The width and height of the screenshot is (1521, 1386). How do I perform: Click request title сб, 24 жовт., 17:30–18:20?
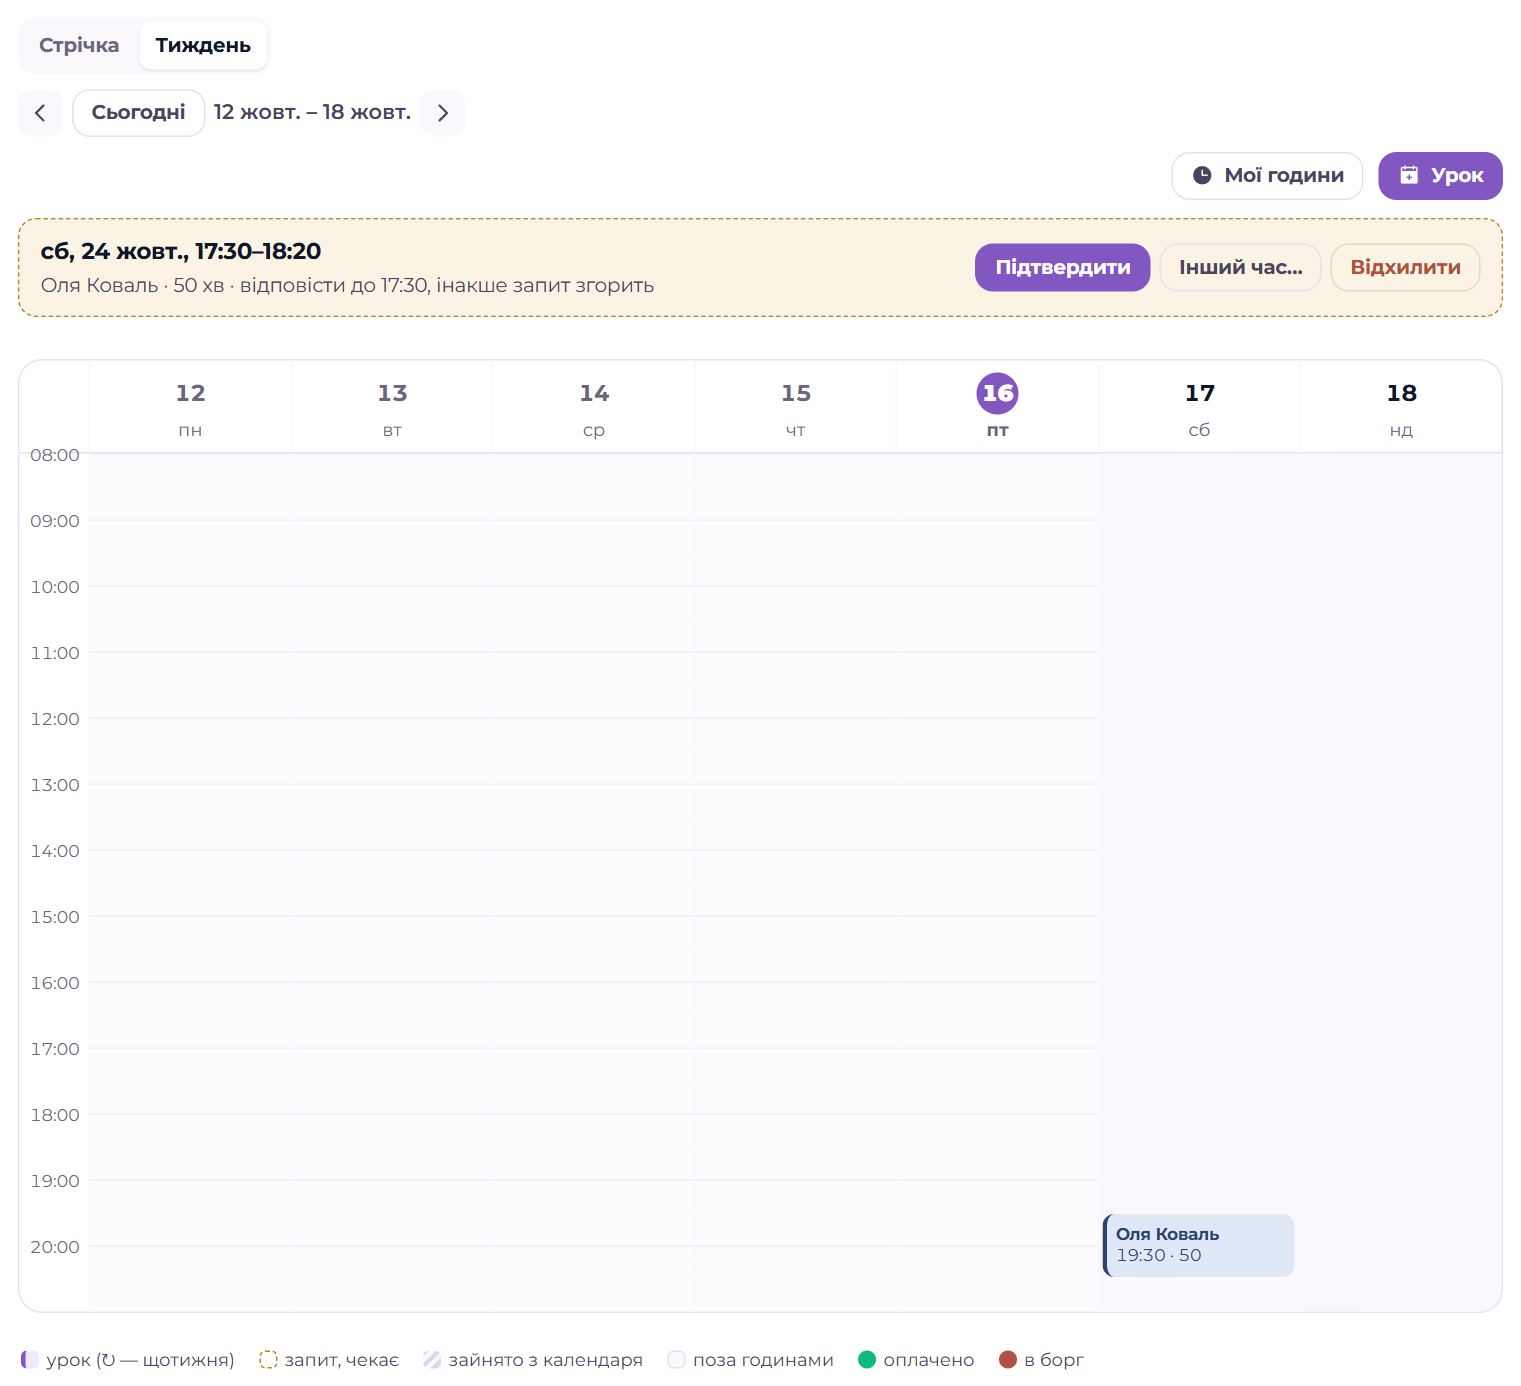[181, 252]
